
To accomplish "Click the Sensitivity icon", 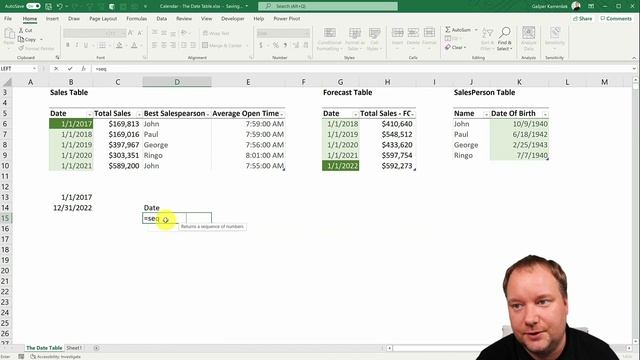I will [554, 33].
